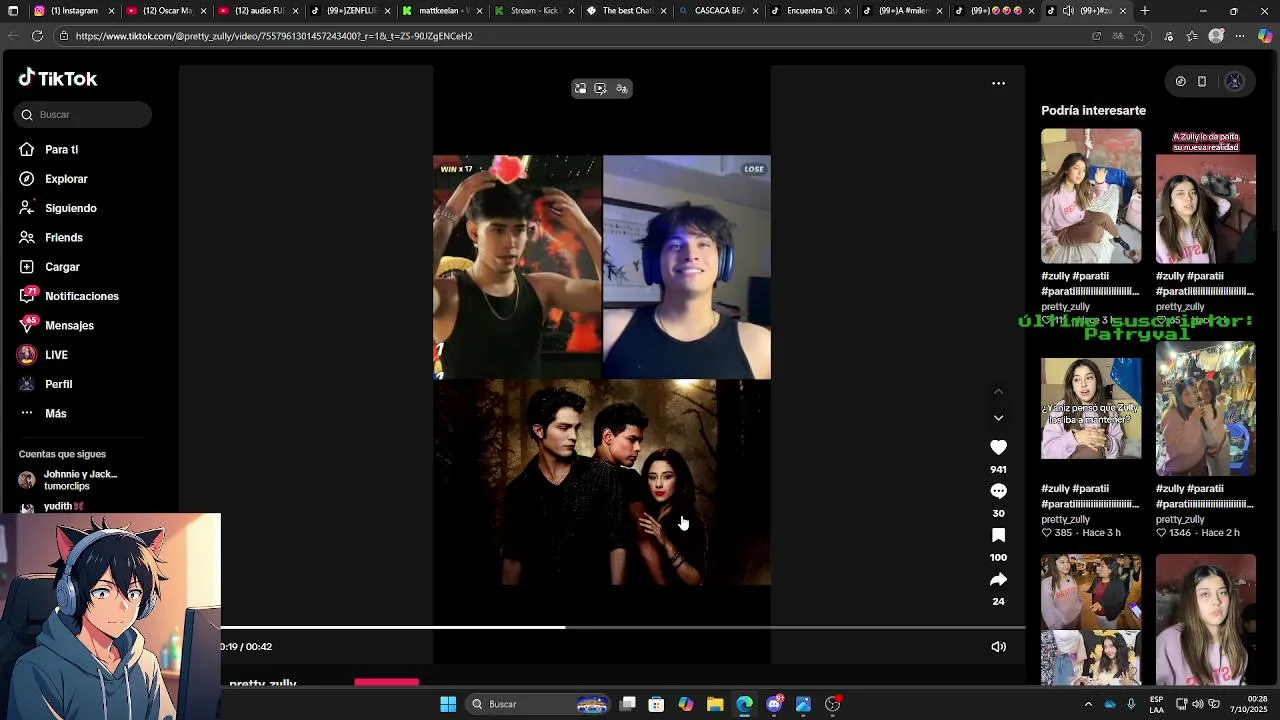Viewport: 1280px width, 720px height.
Task: Open the 1346 likes Hace 2 h video thumbnail
Action: (x=1206, y=408)
